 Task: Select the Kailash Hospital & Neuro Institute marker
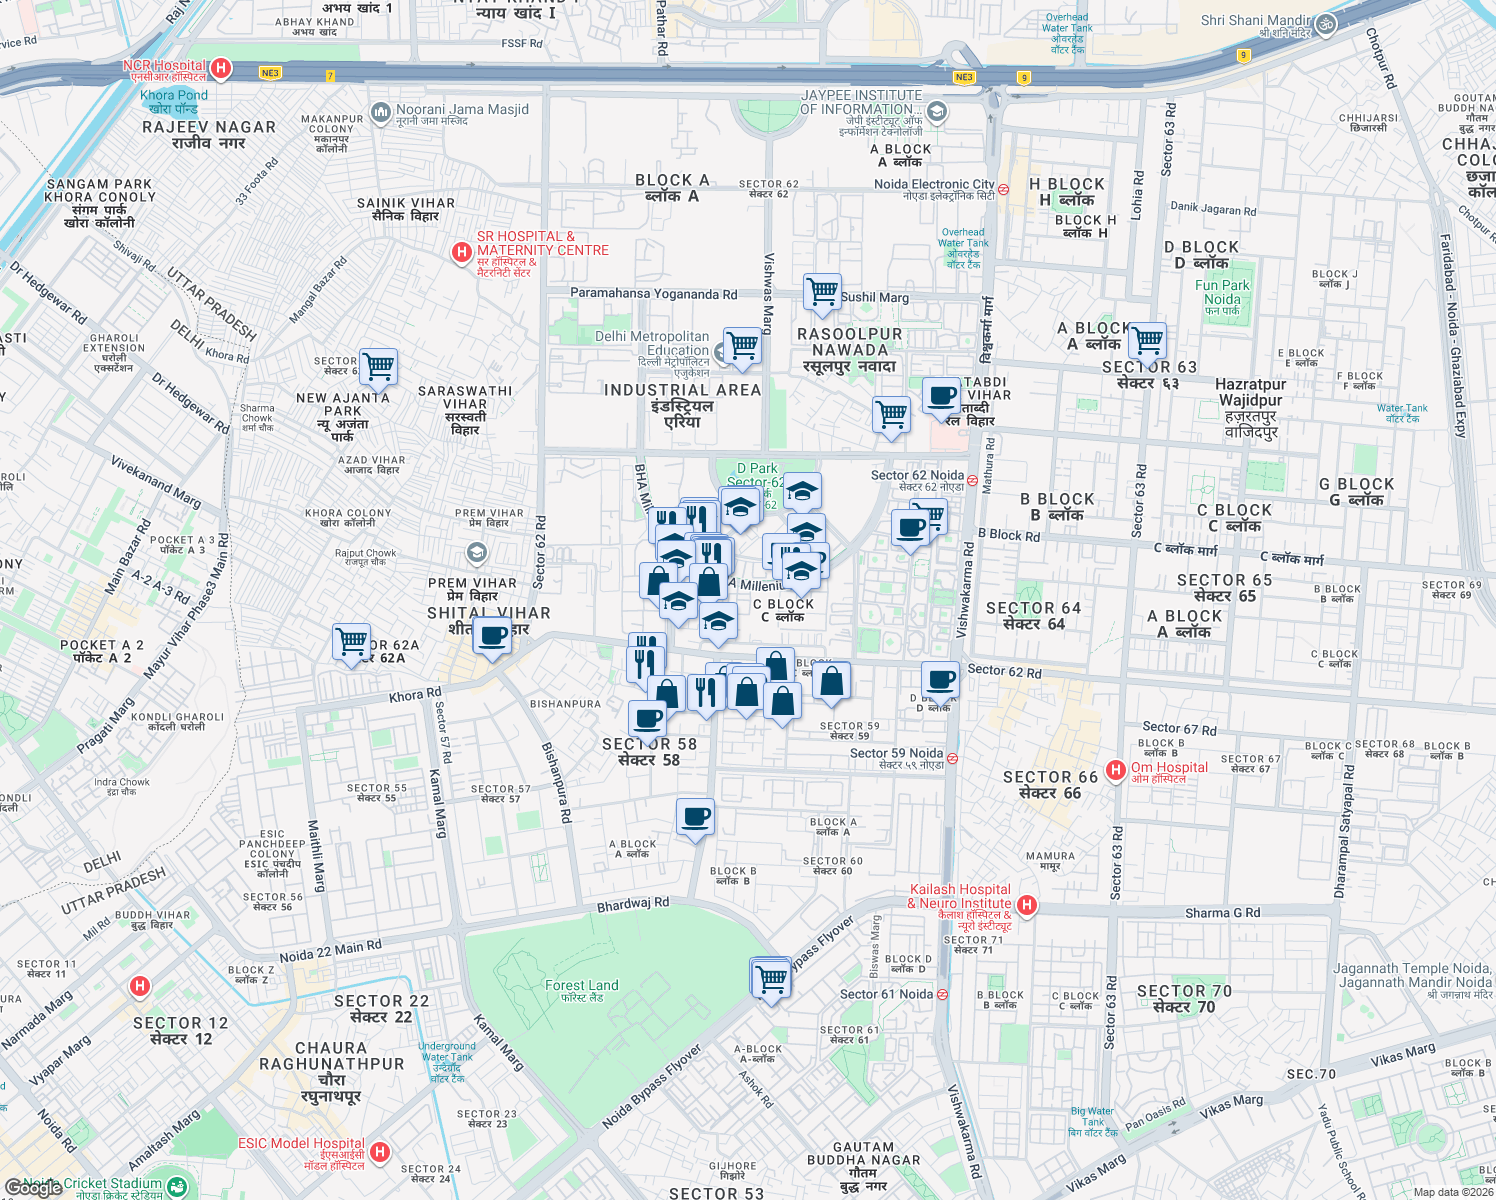point(1028,903)
